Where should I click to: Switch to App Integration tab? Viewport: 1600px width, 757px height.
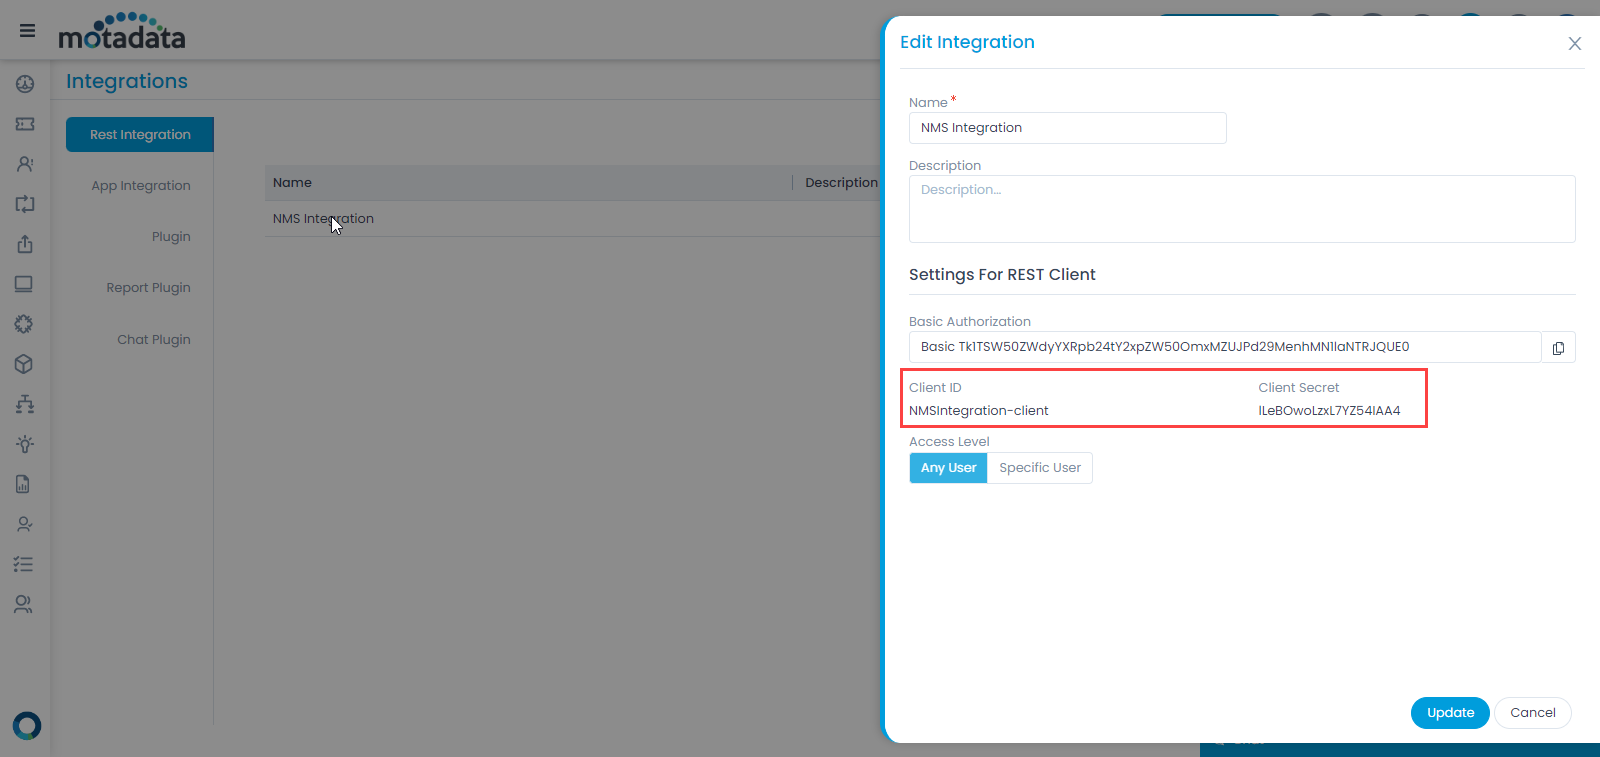click(140, 186)
